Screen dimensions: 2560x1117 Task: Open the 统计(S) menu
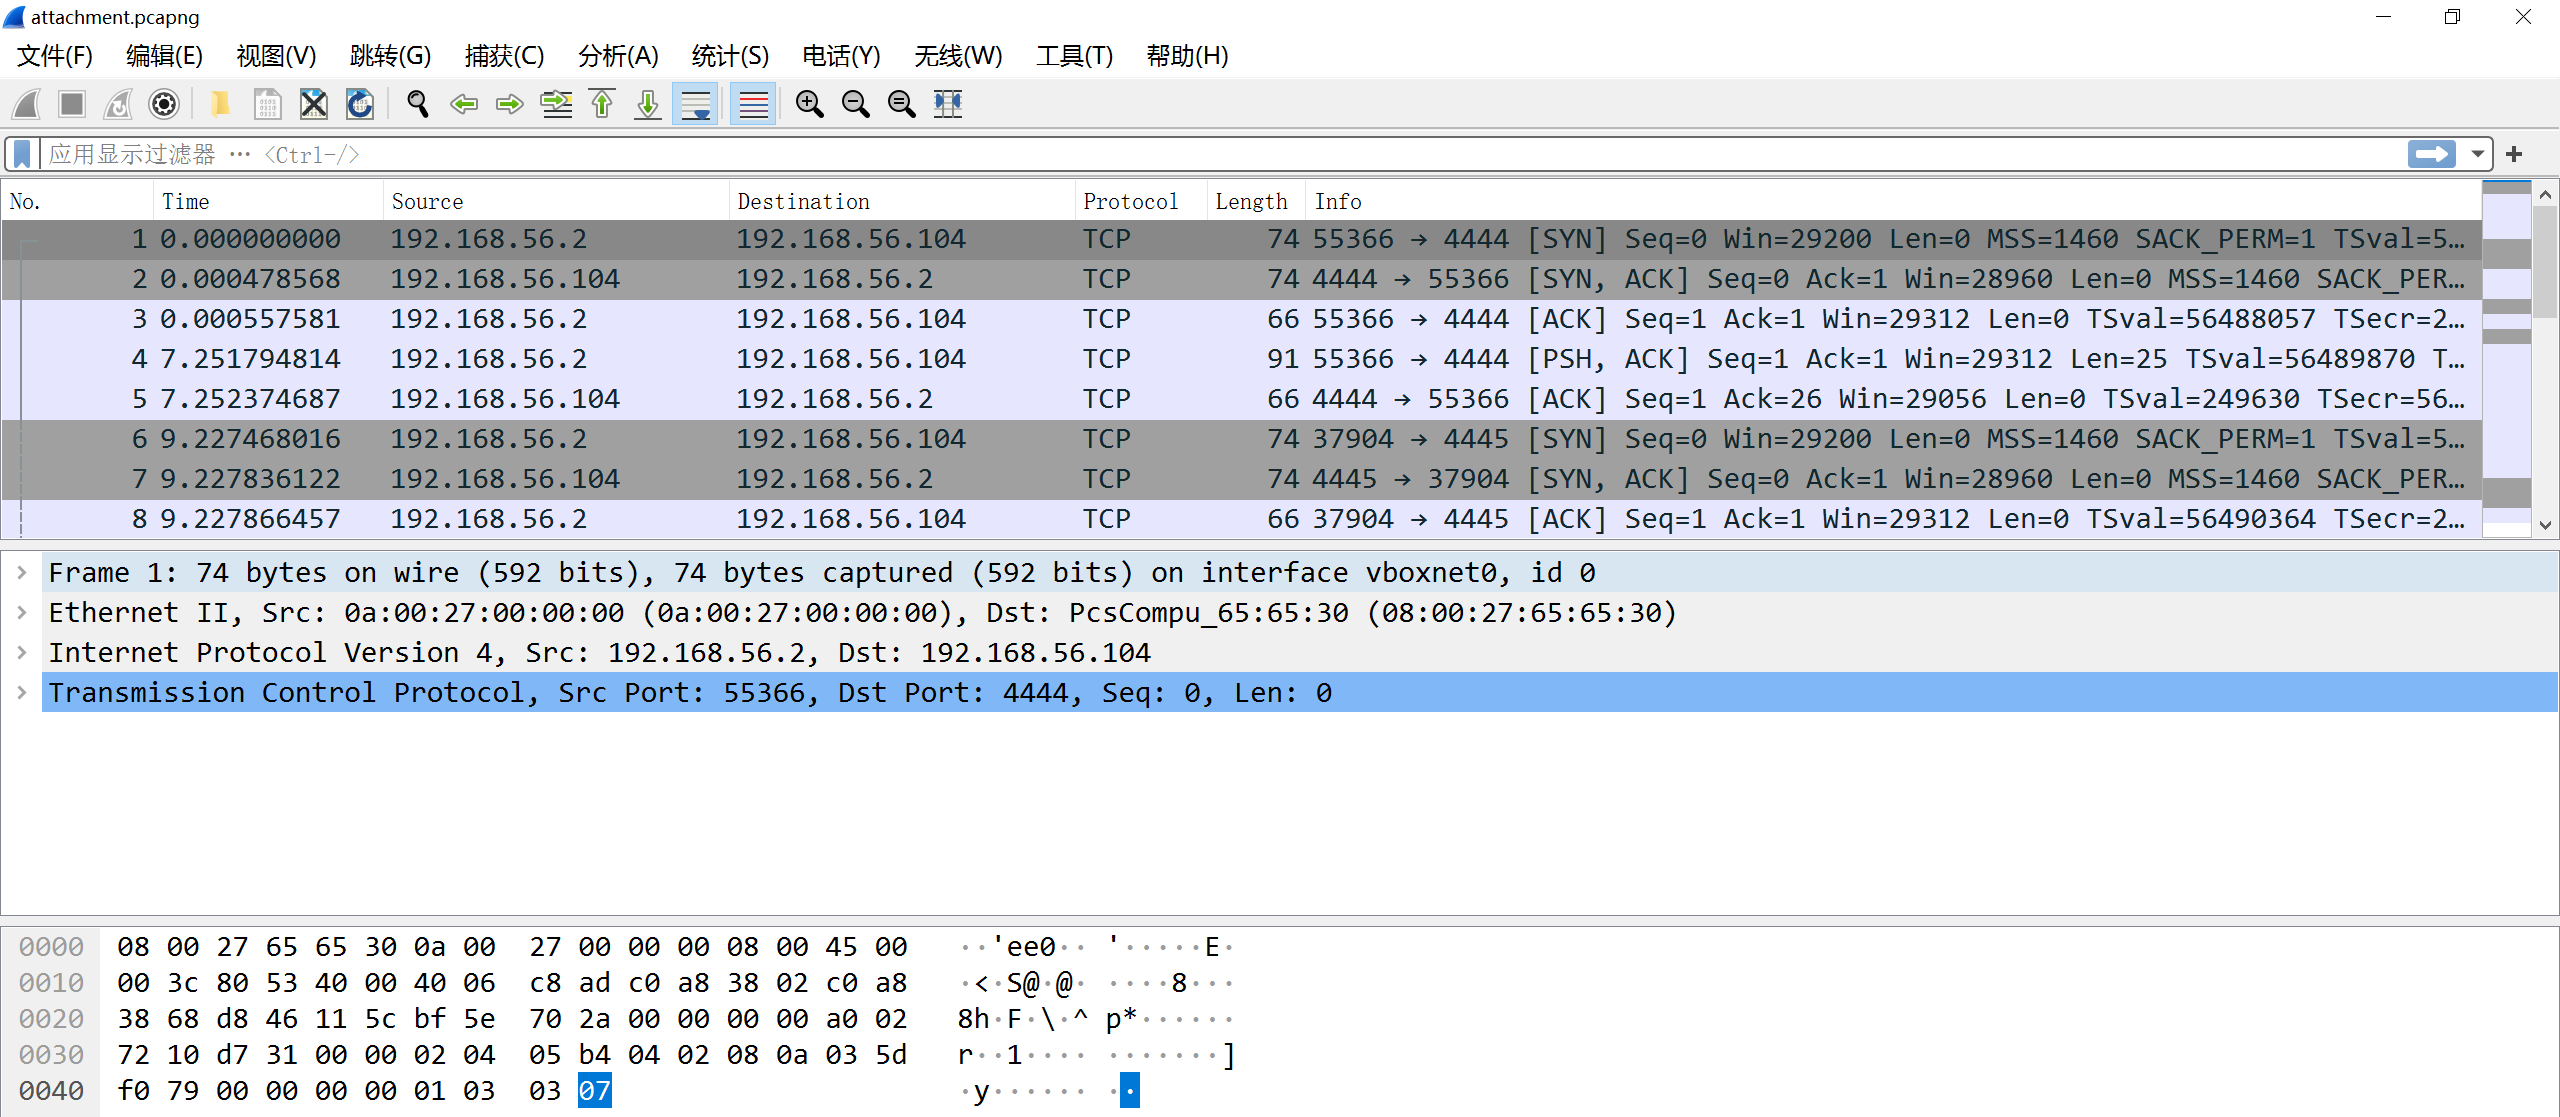(x=731, y=56)
